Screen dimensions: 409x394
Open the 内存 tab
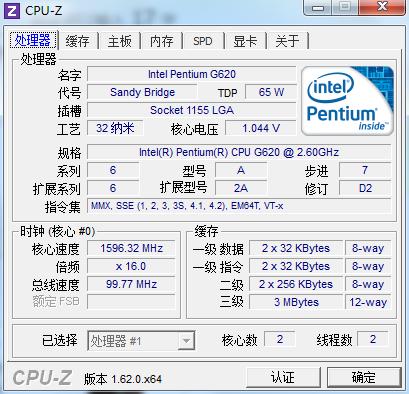pos(162,41)
